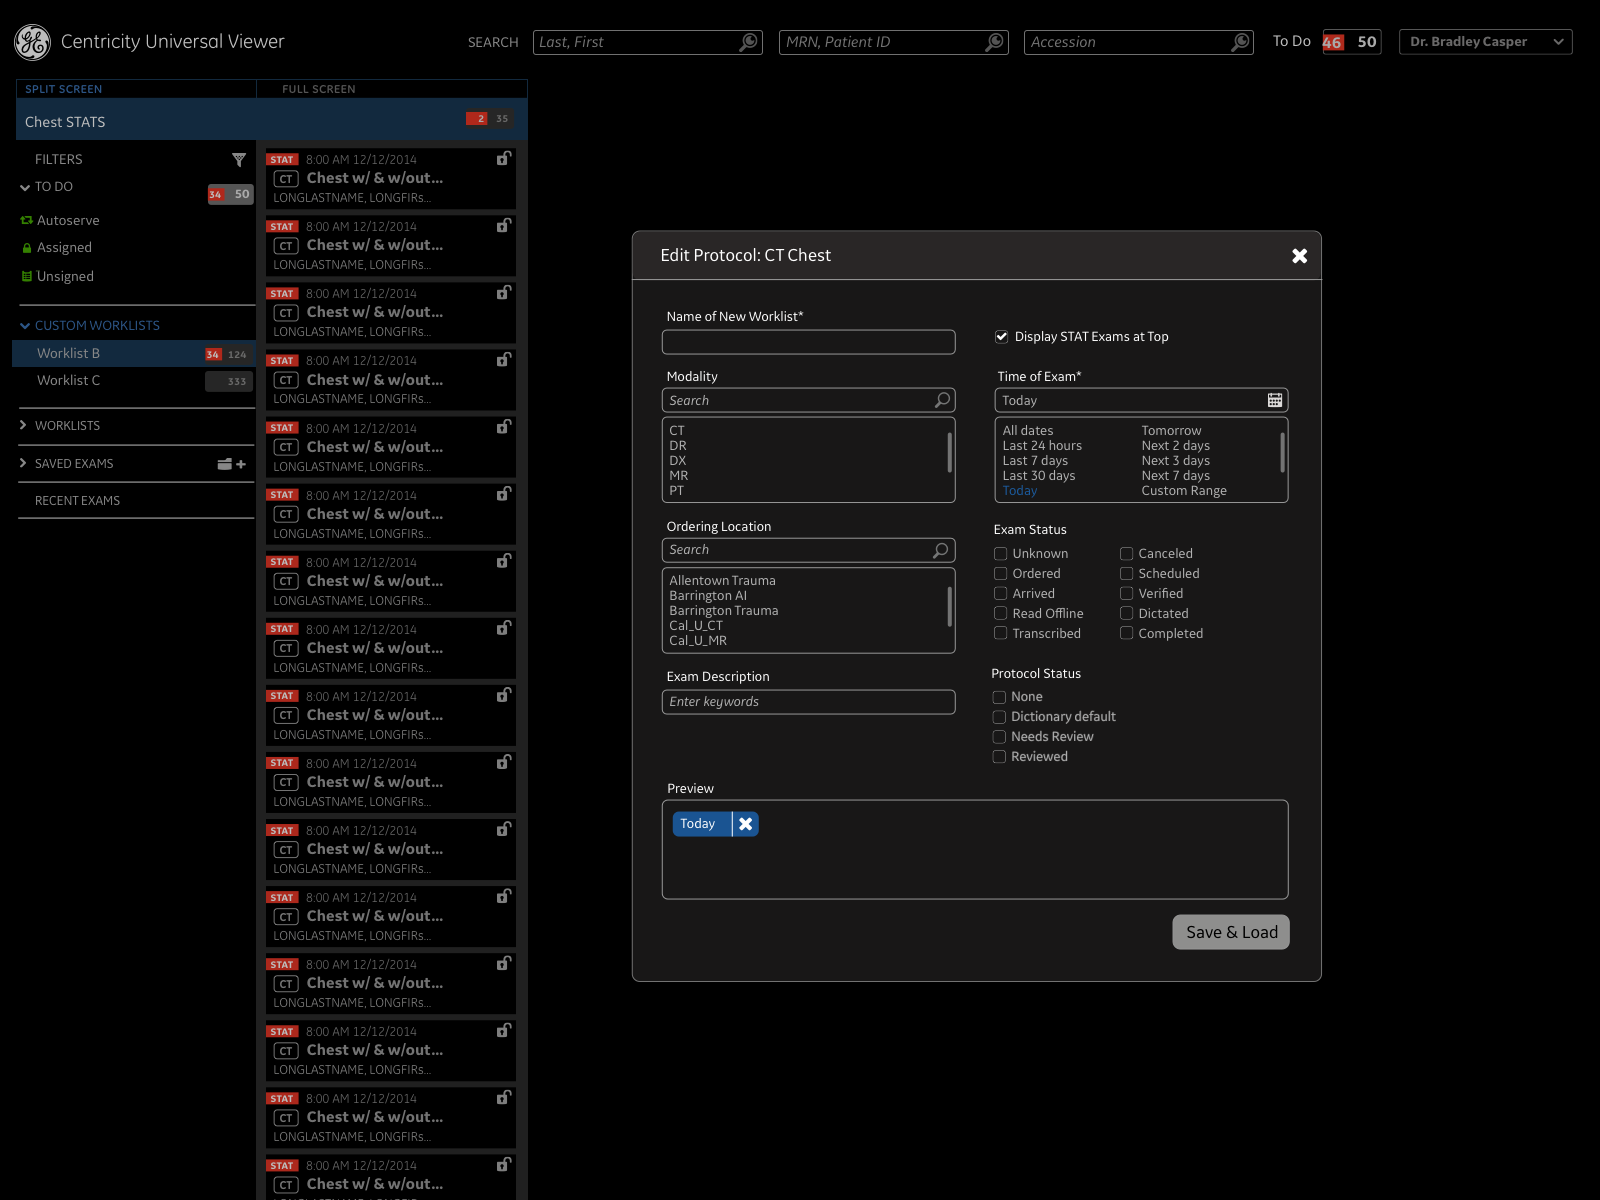
Task: Check the Needs Review protocol status
Action: tap(999, 737)
